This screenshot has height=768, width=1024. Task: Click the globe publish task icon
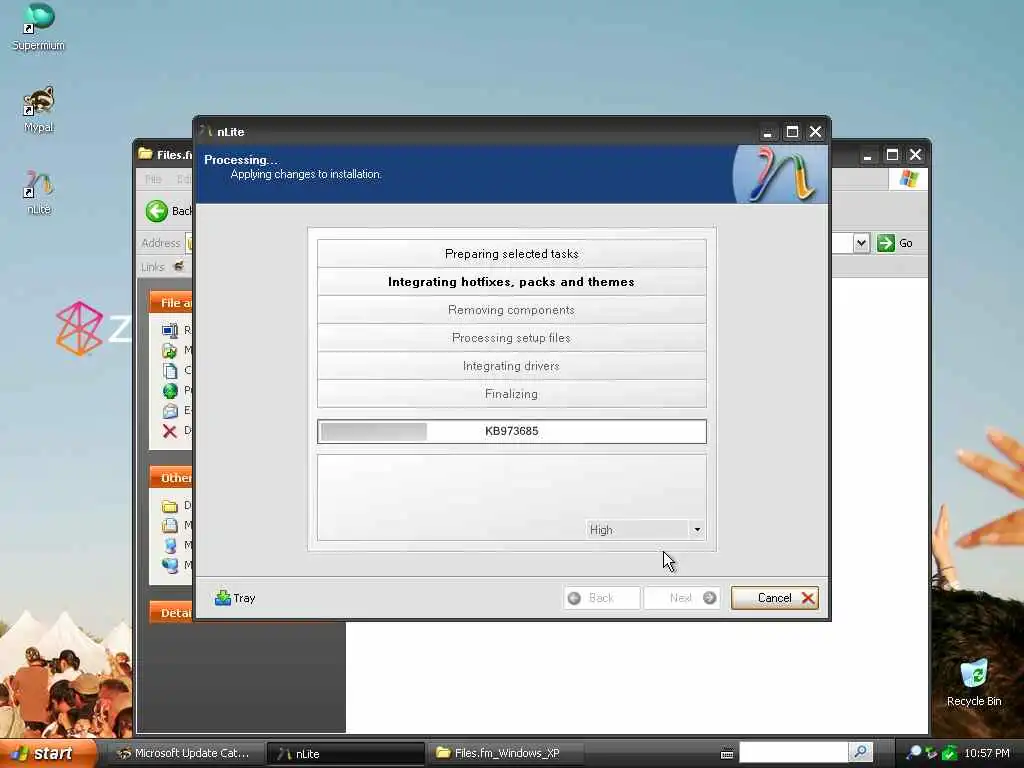pyautogui.click(x=170, y=391)
